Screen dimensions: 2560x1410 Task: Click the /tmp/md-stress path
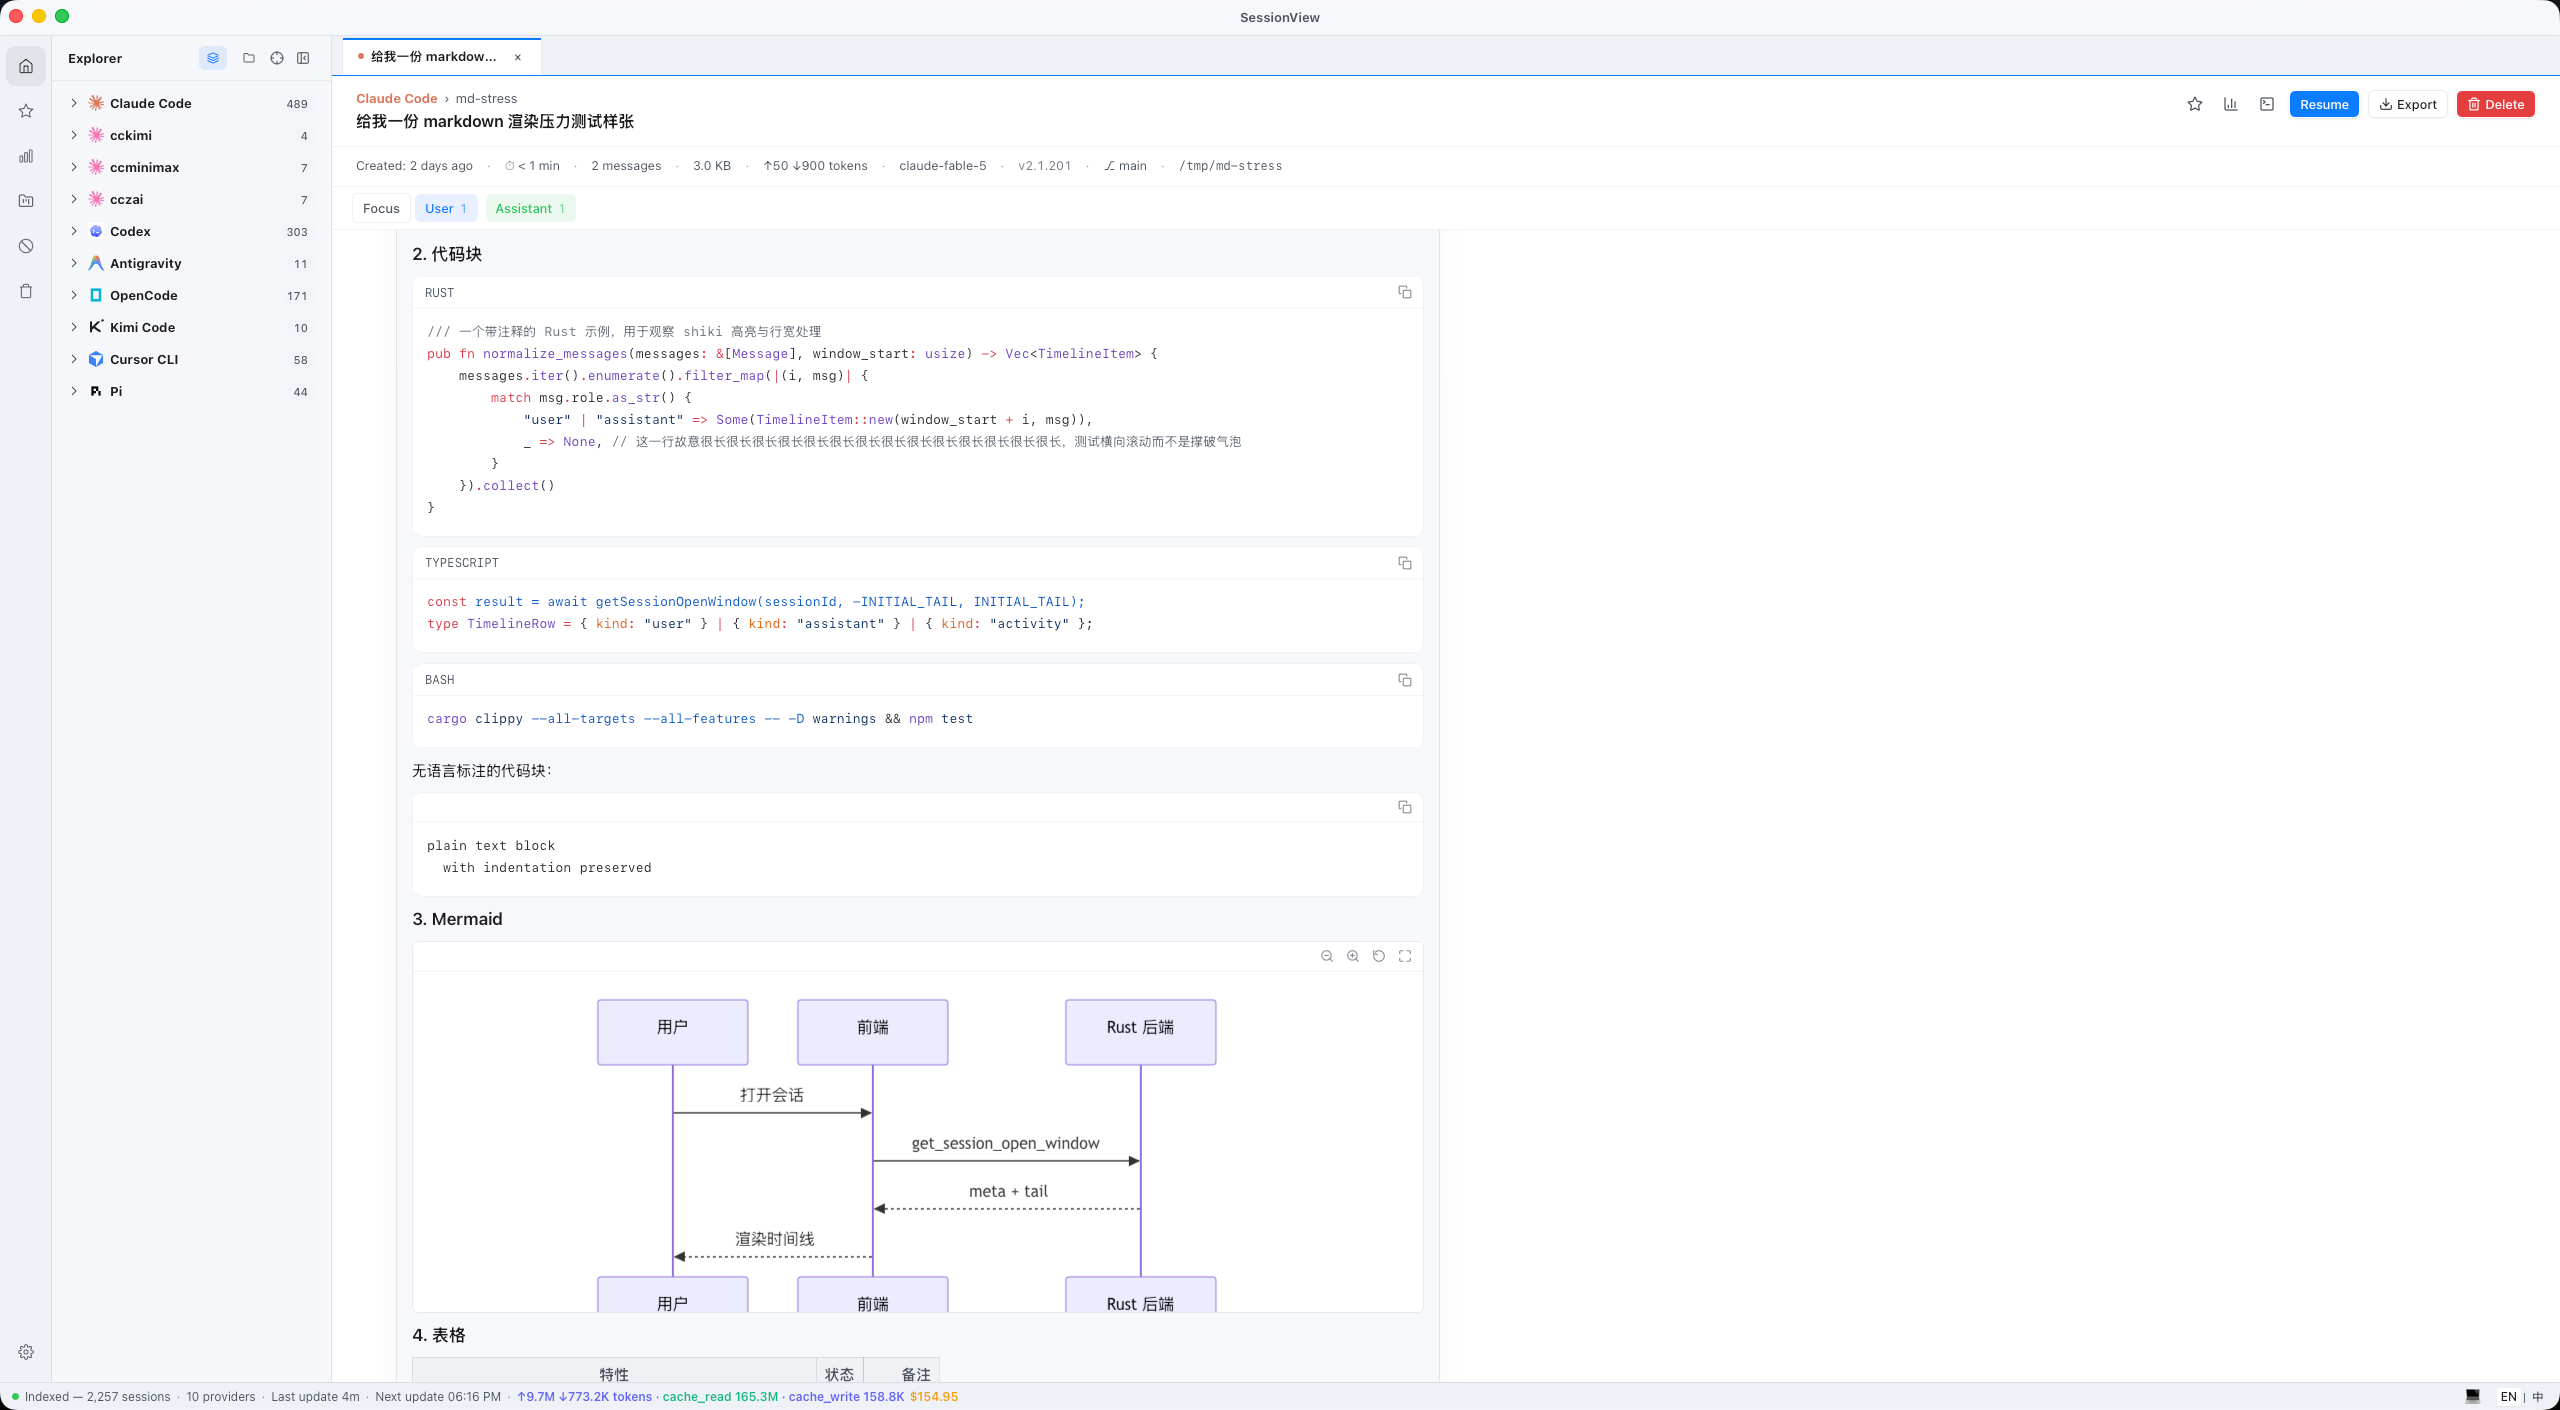(x=1230, y=166)
